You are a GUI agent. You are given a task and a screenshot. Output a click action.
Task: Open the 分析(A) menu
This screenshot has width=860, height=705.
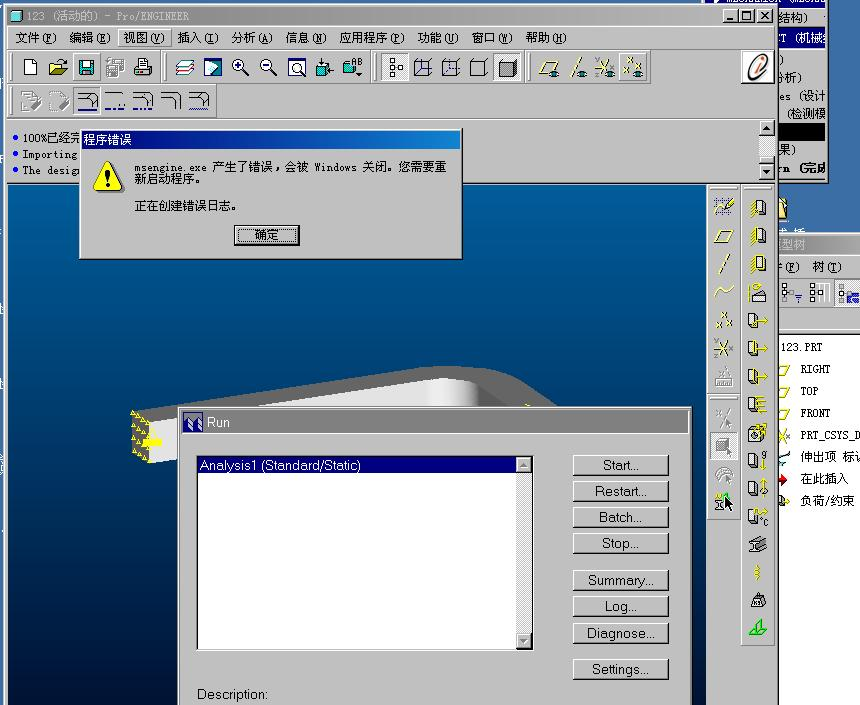[x=252, y=38]
